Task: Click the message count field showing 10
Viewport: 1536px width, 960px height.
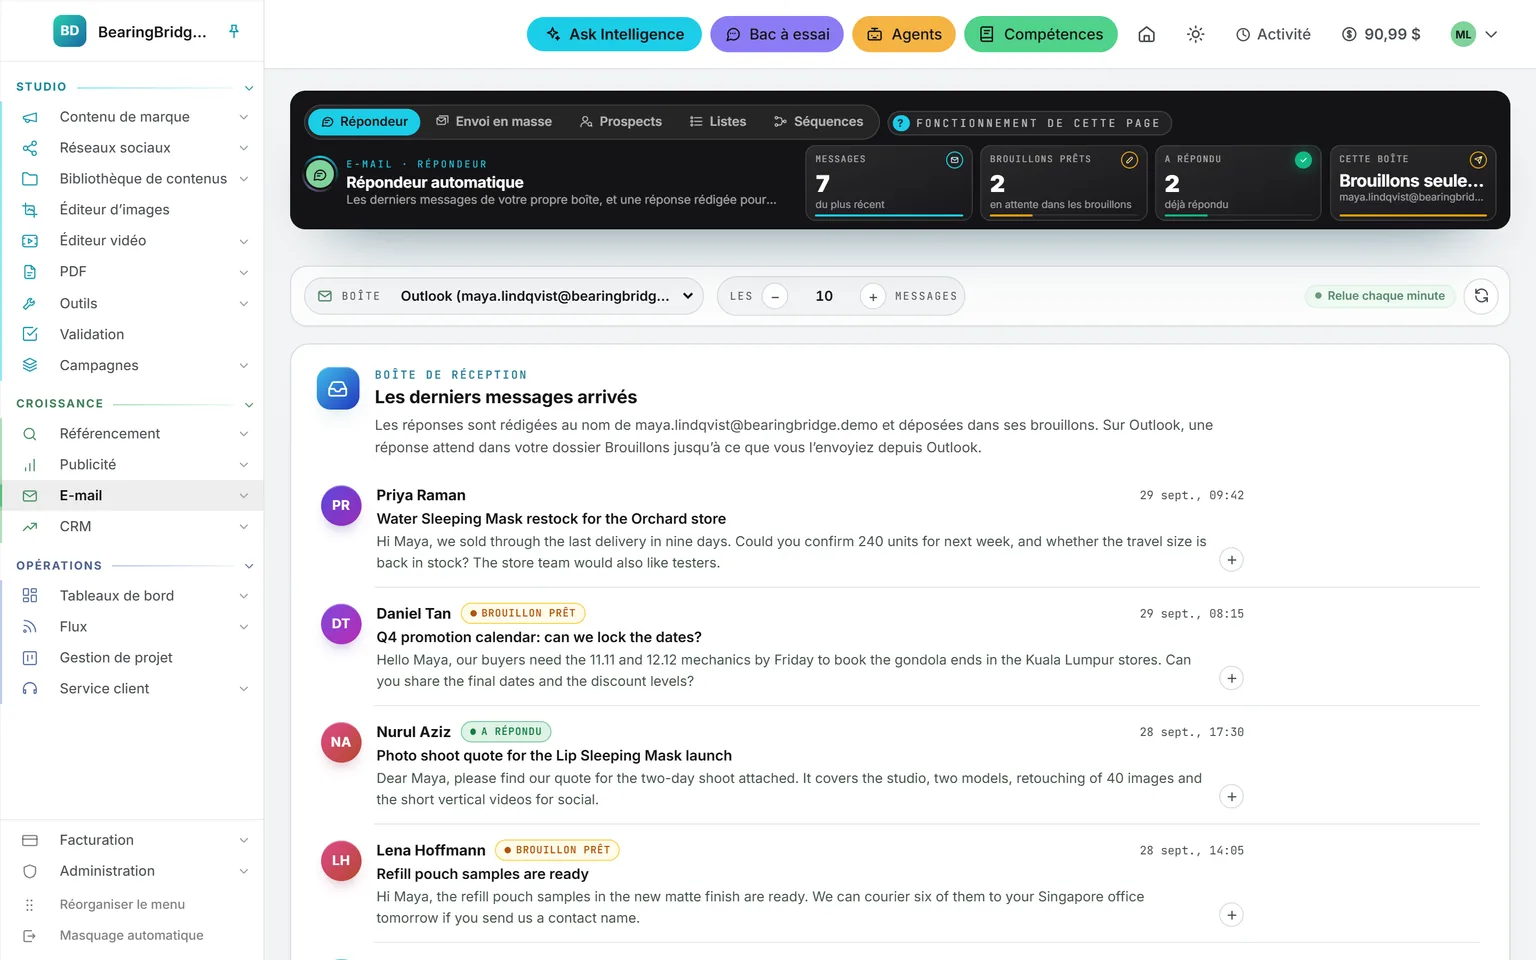Action: [824, 296]
